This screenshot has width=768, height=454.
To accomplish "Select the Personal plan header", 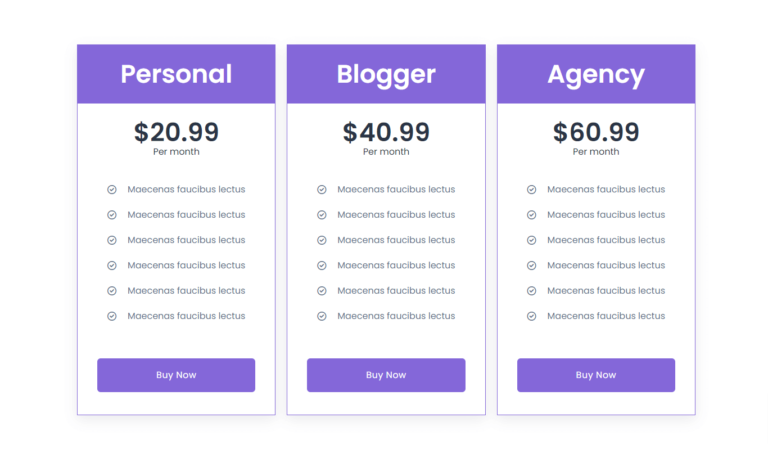I will (176, 74).
